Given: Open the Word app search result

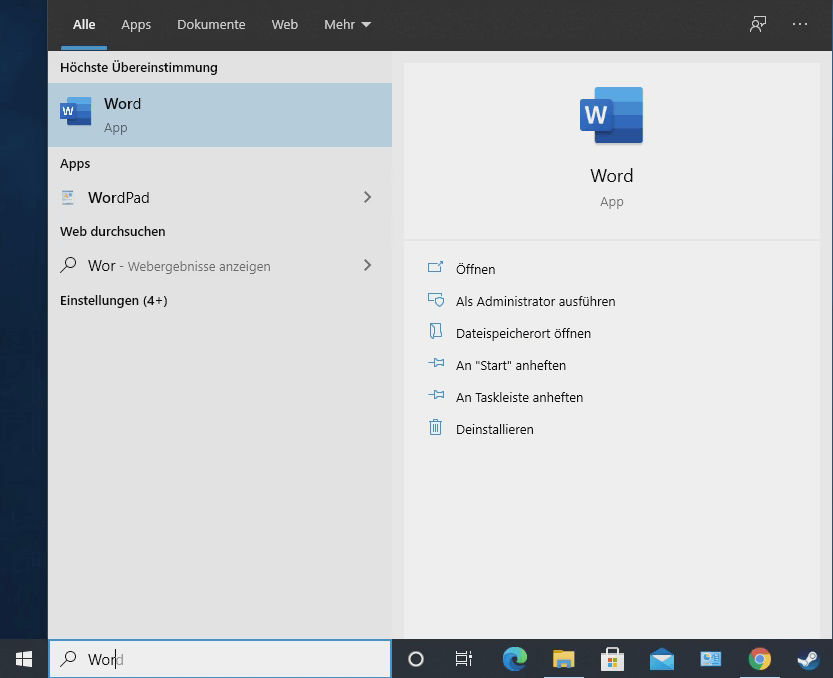Looking at the screenshot, I should (220, 115).
